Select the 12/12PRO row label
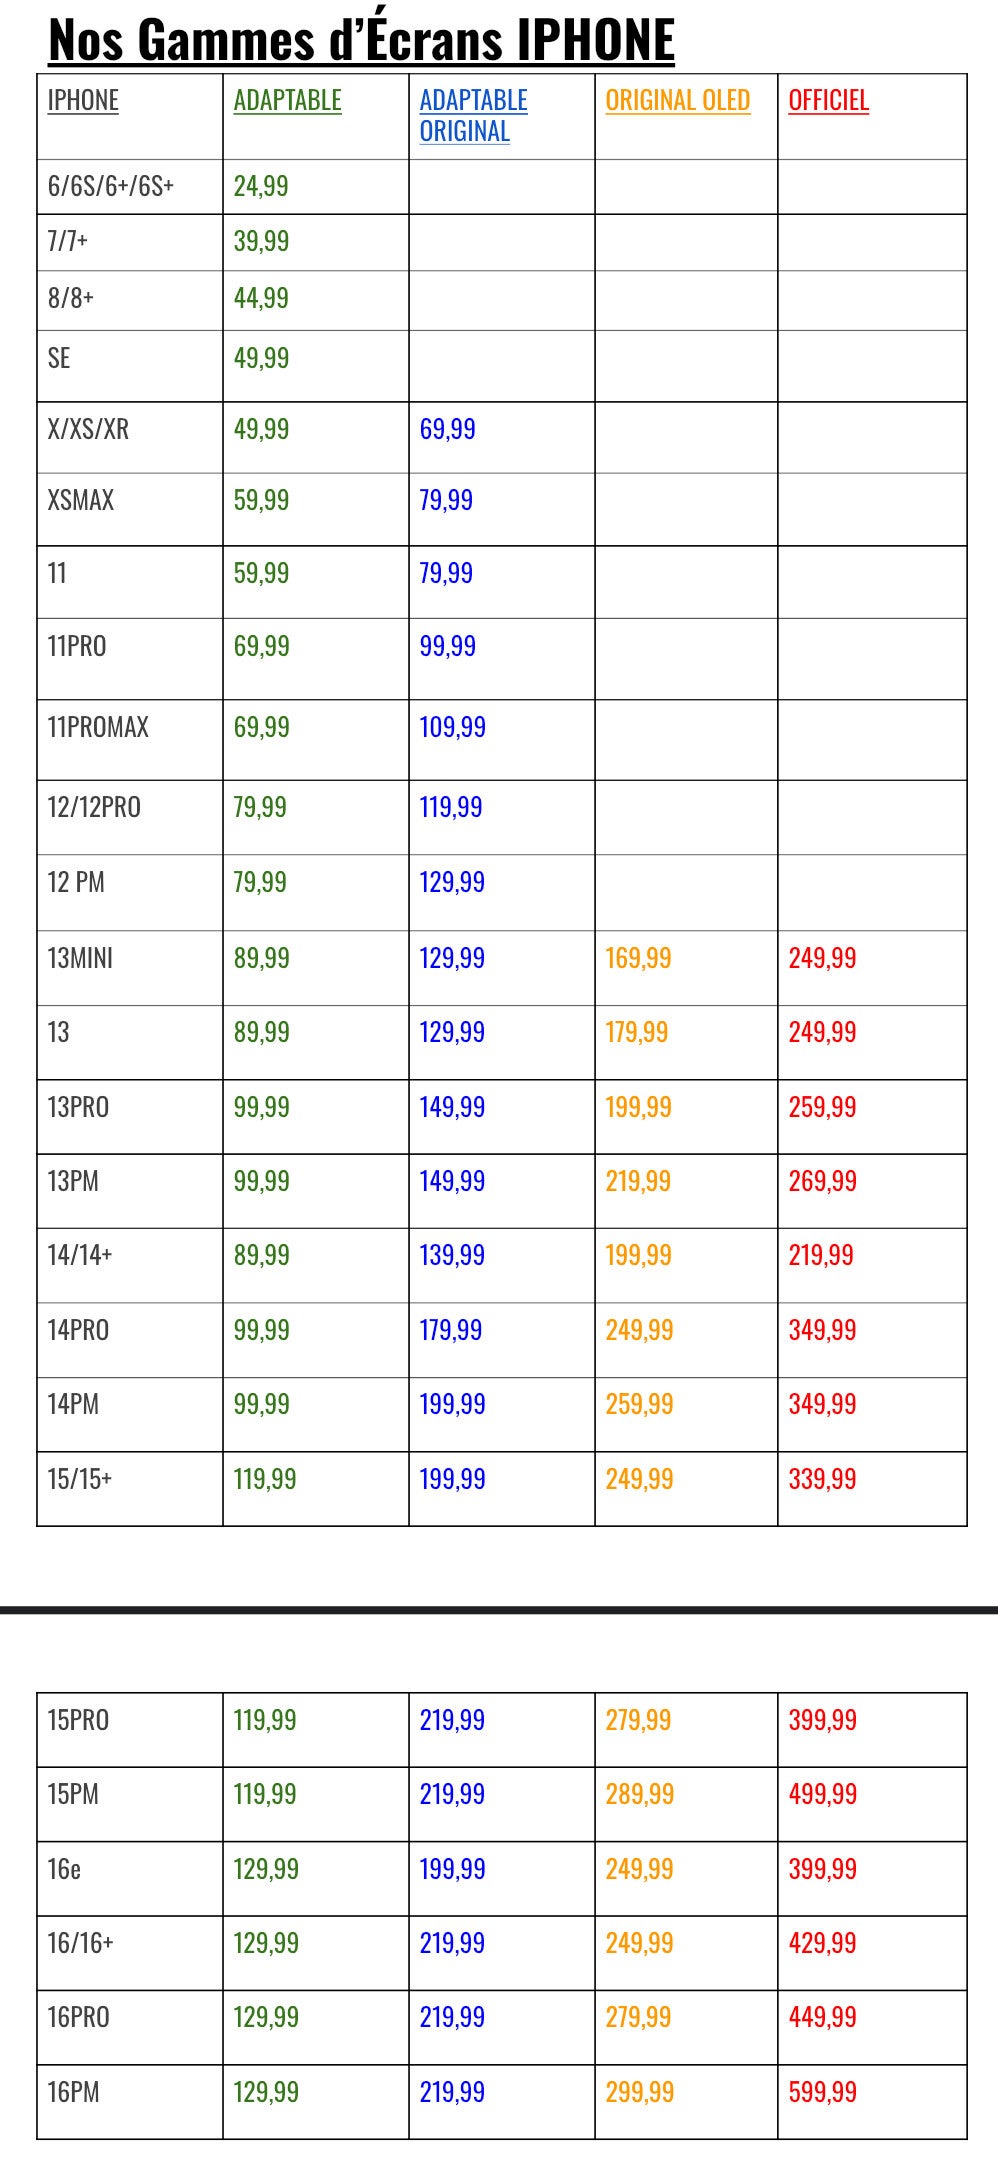This screenshot has width=998, height=2172. tap(94, 807)
